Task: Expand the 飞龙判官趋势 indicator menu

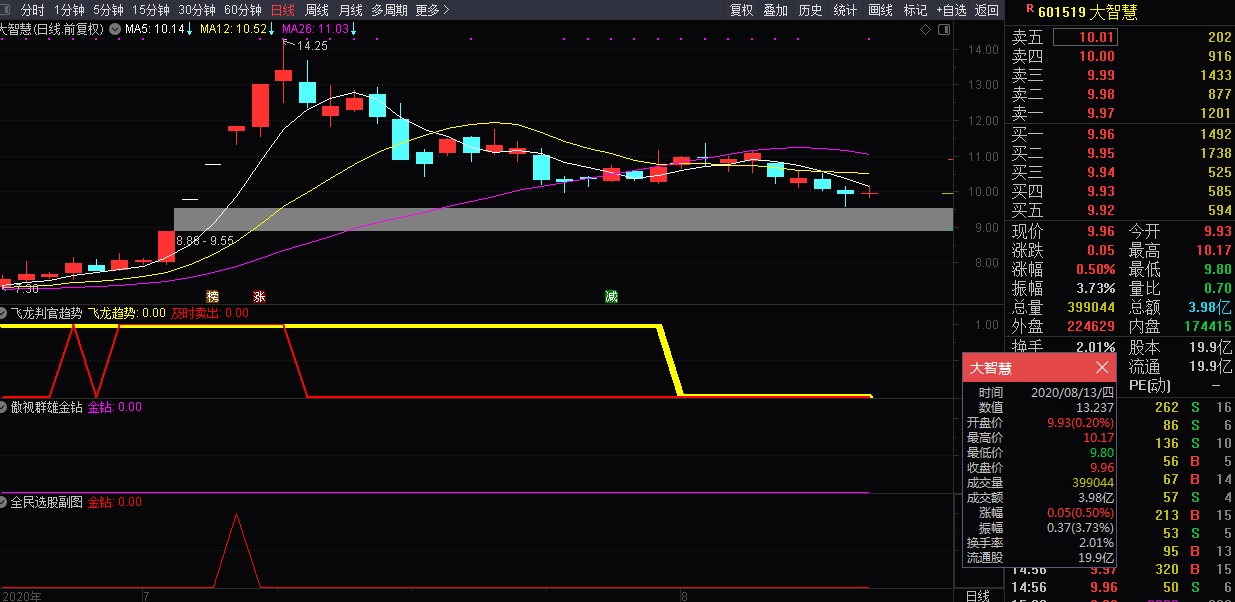Action: (x=5, y=313)
